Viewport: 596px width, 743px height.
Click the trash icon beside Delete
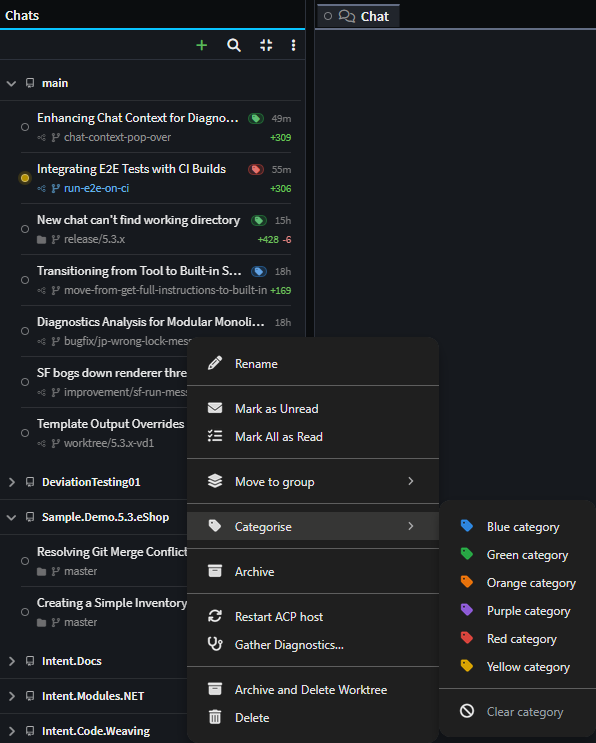pyautogui.click(x=215, y=717)
